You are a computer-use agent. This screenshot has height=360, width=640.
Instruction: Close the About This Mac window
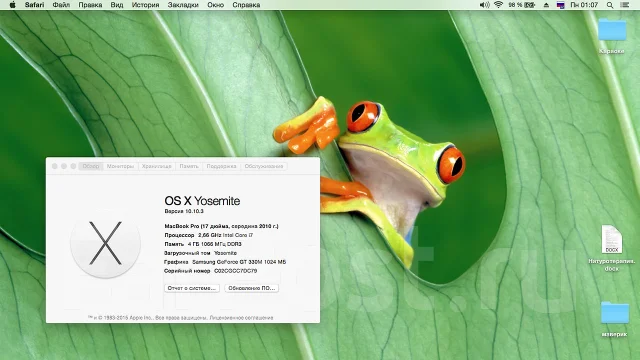(55, 166)
